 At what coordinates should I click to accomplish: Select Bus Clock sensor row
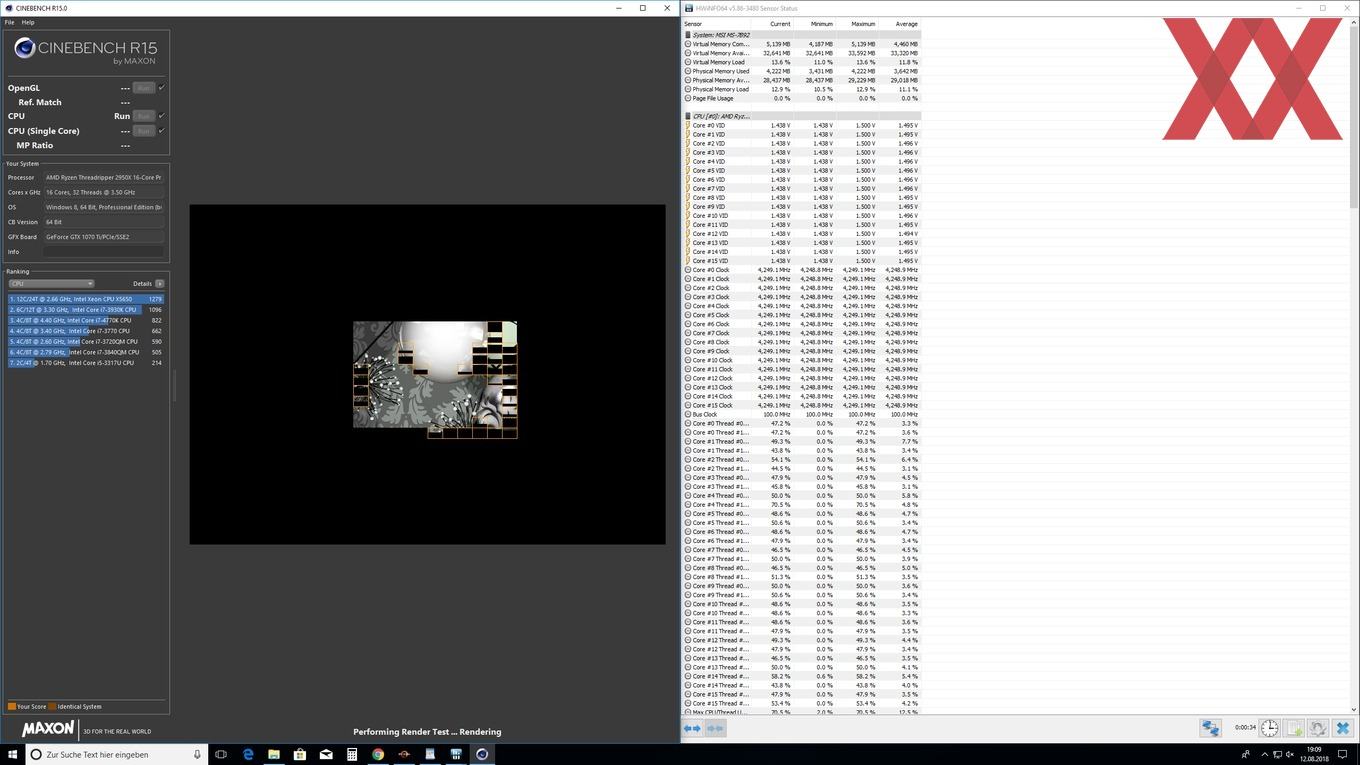802,414
